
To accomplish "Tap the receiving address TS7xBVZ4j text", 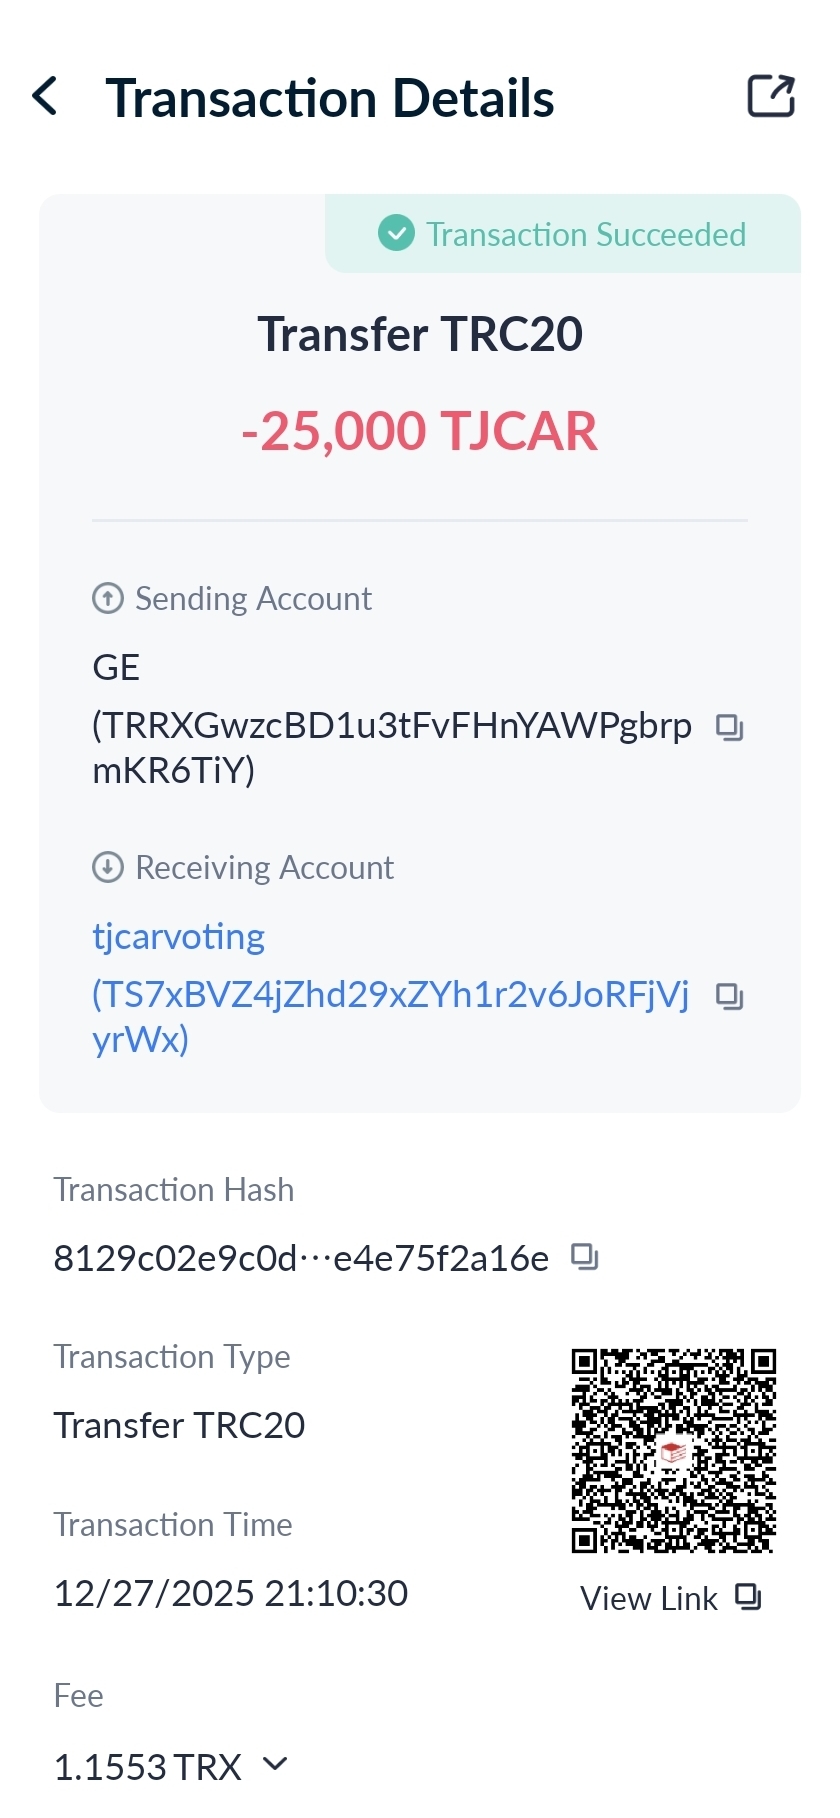I will [390, 995].
